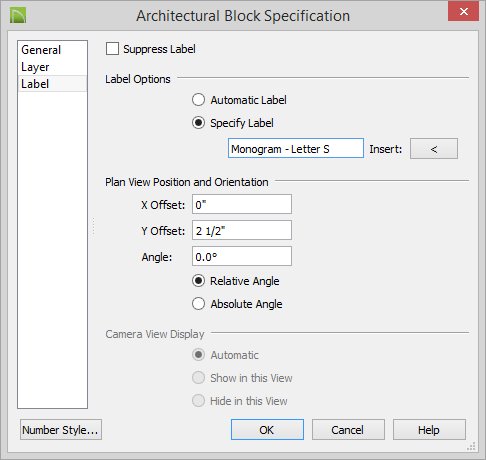Cancel the dialog changes
This screenshot has width=486, height=460.
pyautogui.click(x=348, y=430)
